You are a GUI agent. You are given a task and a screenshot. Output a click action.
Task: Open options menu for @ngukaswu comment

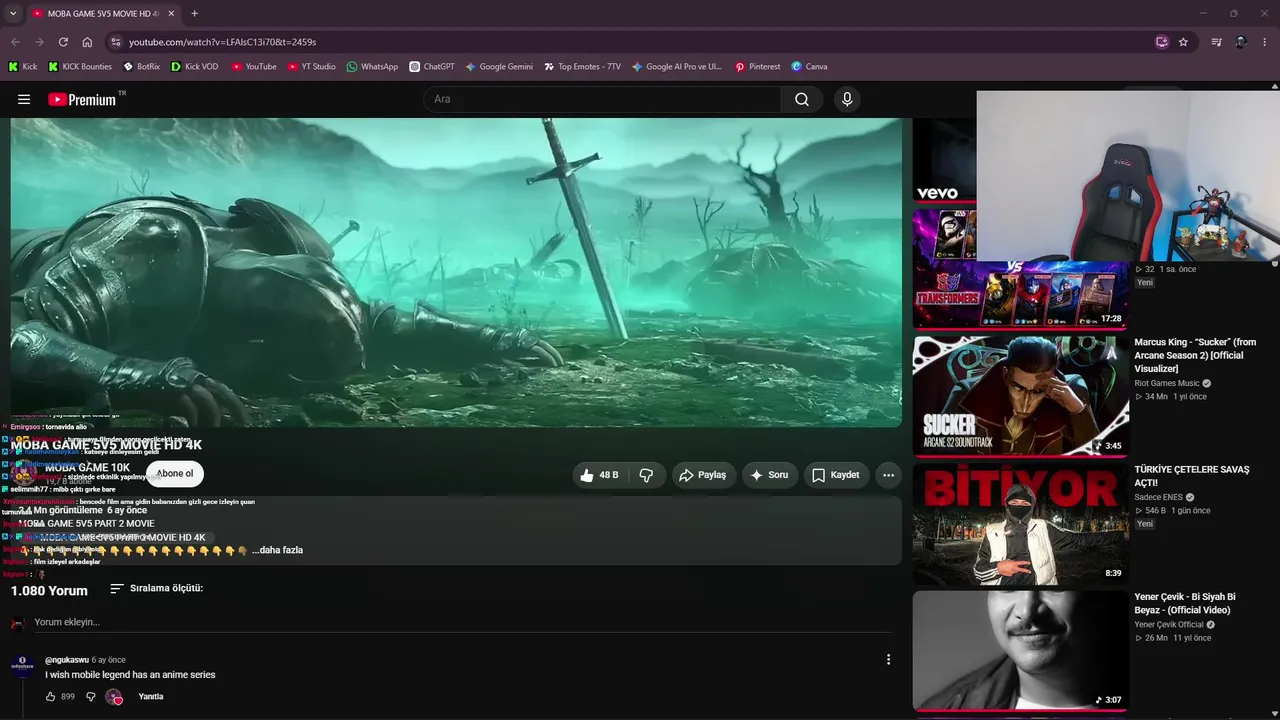[888, 659]
